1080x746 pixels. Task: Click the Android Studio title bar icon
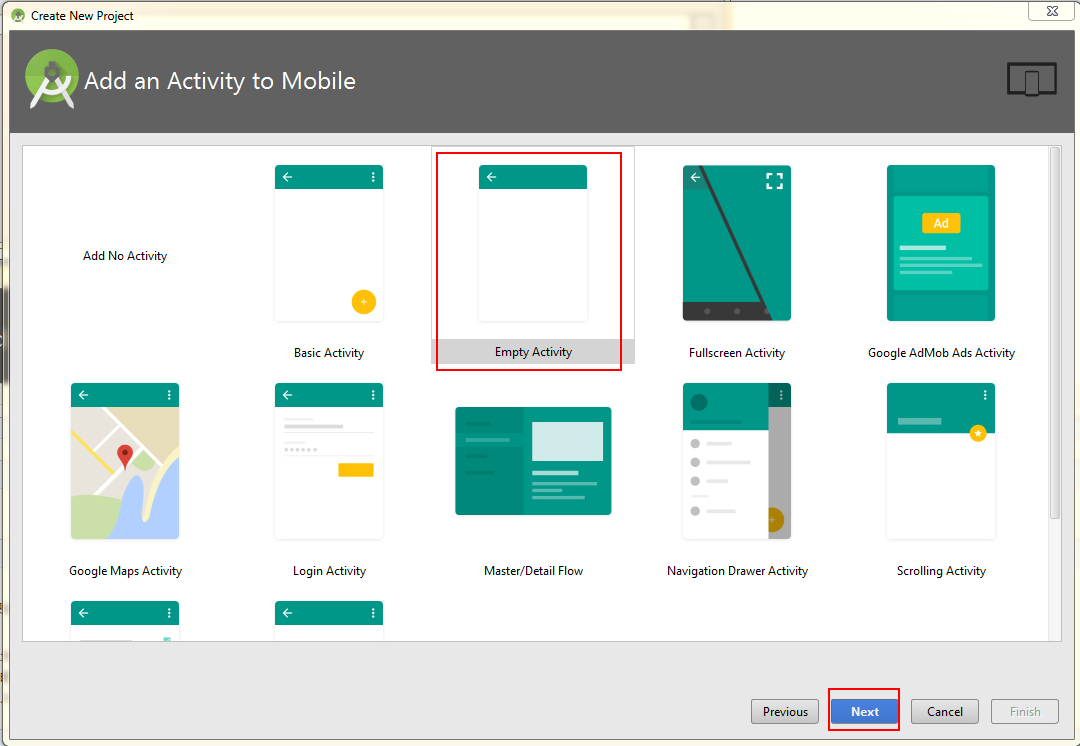point(18,15)
